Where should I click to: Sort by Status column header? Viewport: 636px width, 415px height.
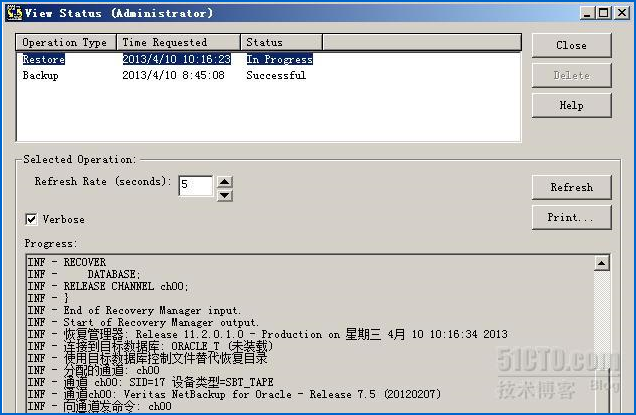[281, 42]
